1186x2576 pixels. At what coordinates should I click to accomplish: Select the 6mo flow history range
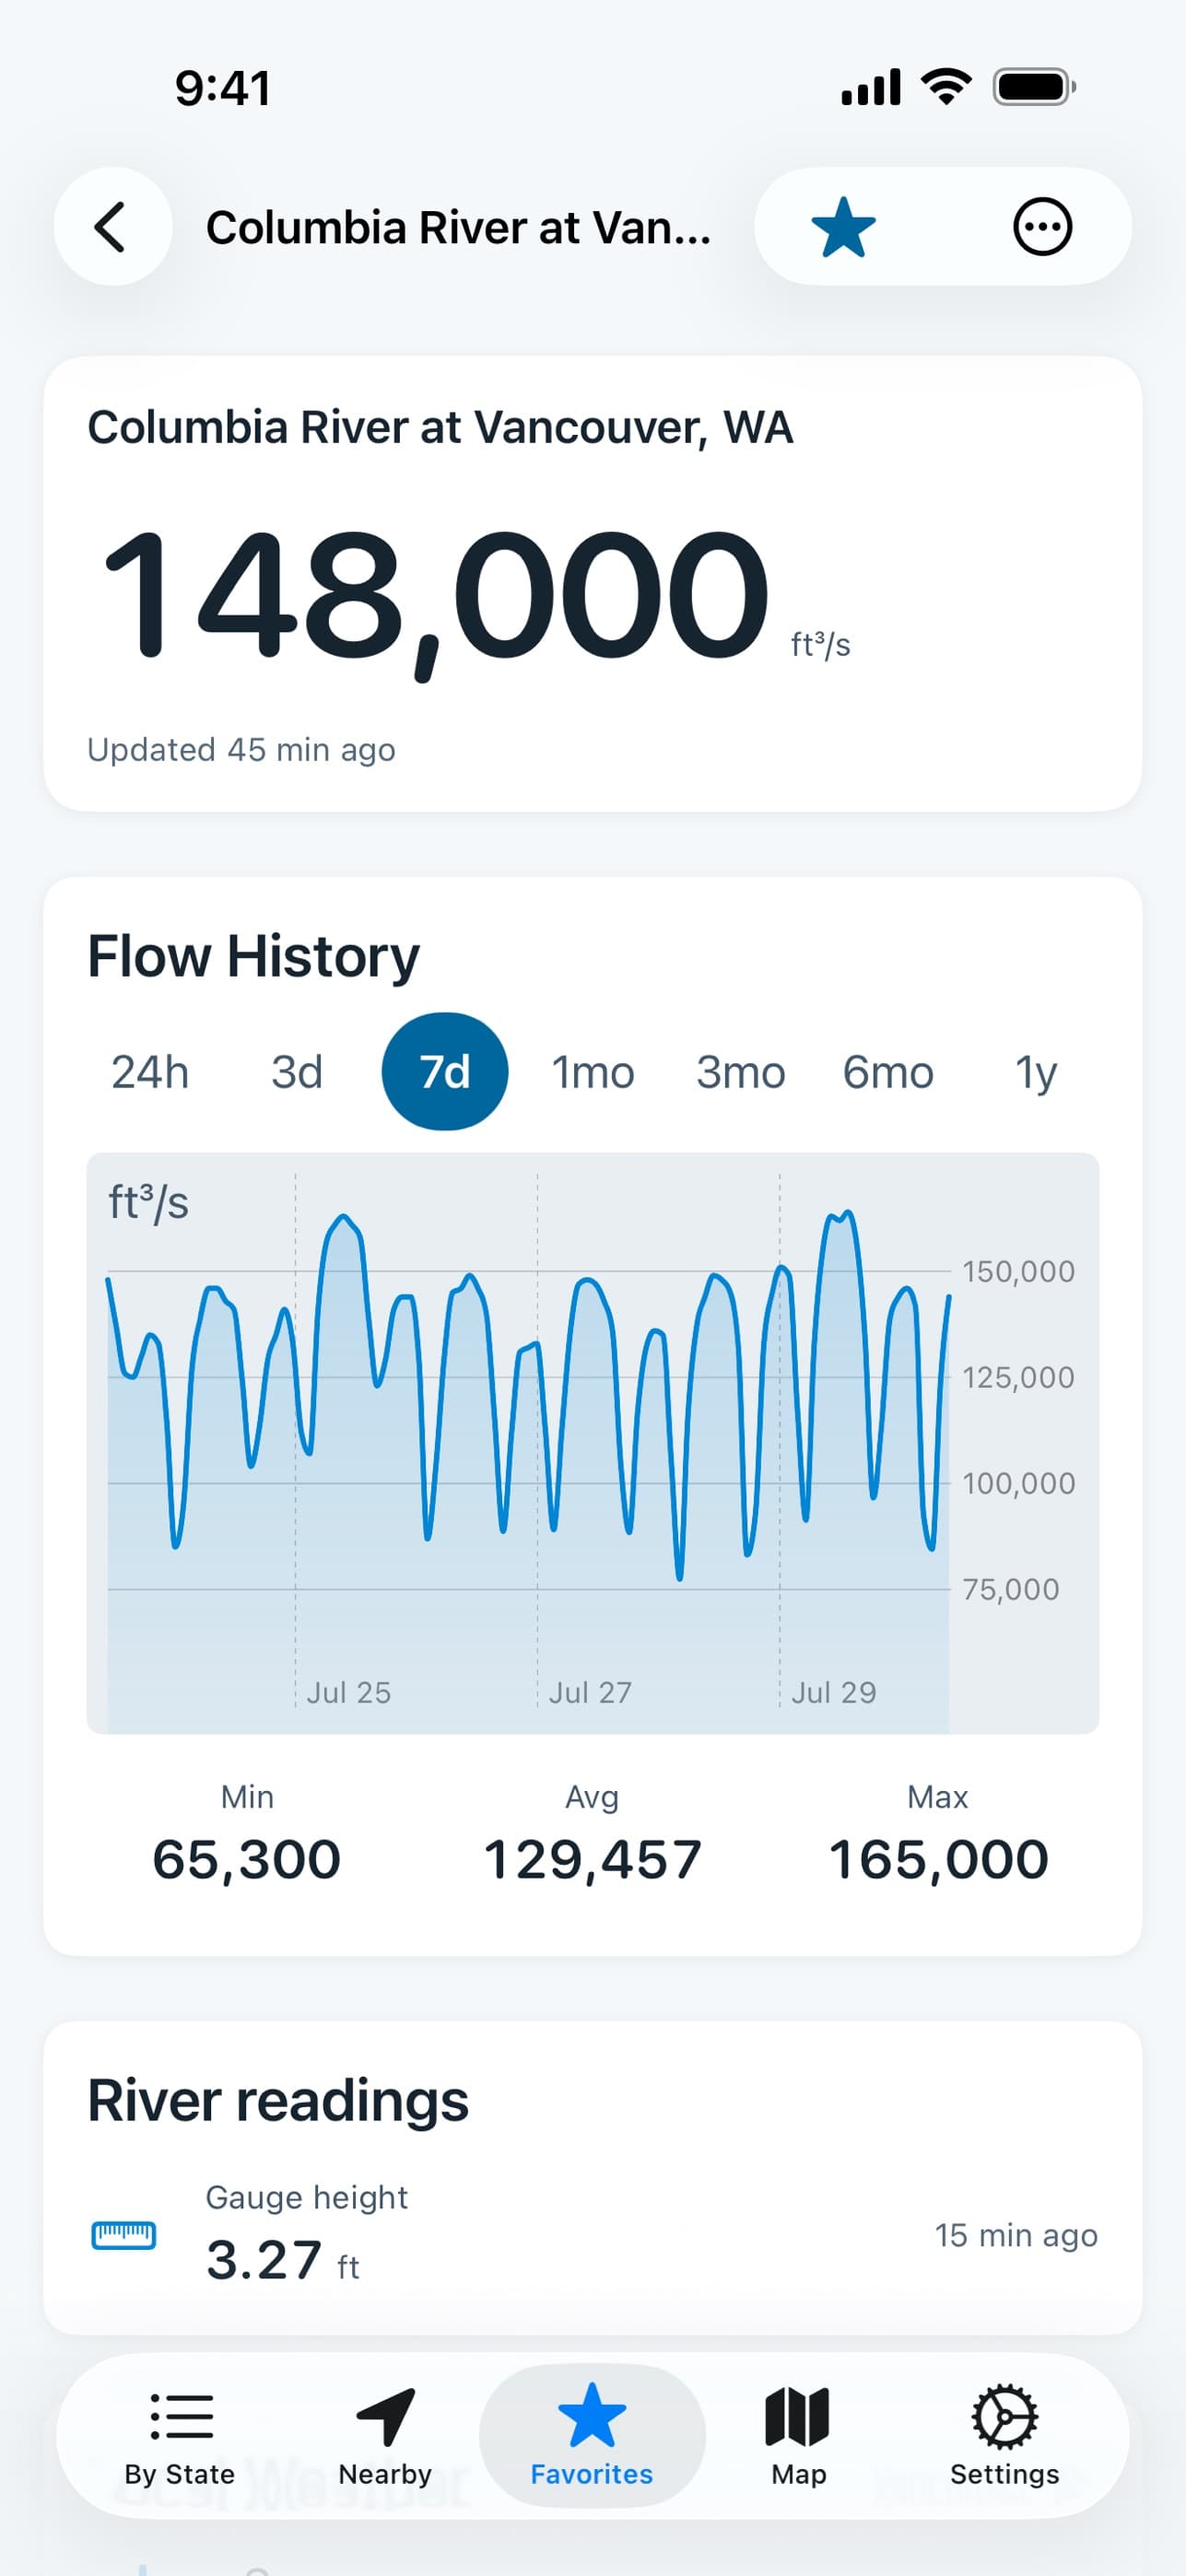coord(888,1072)
